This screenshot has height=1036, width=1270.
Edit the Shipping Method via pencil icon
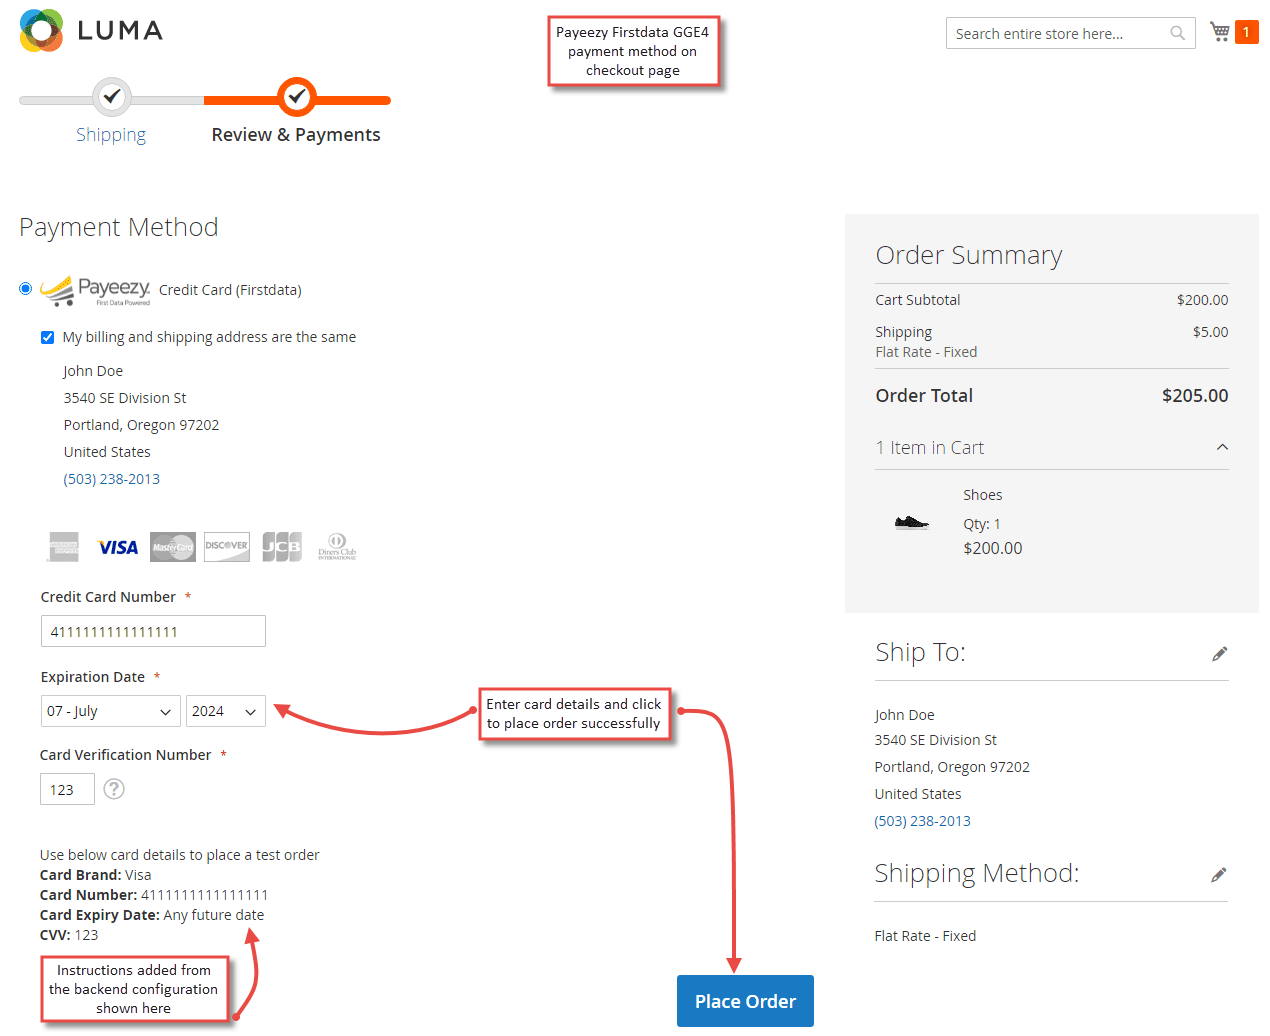[x=1220, y=874]
